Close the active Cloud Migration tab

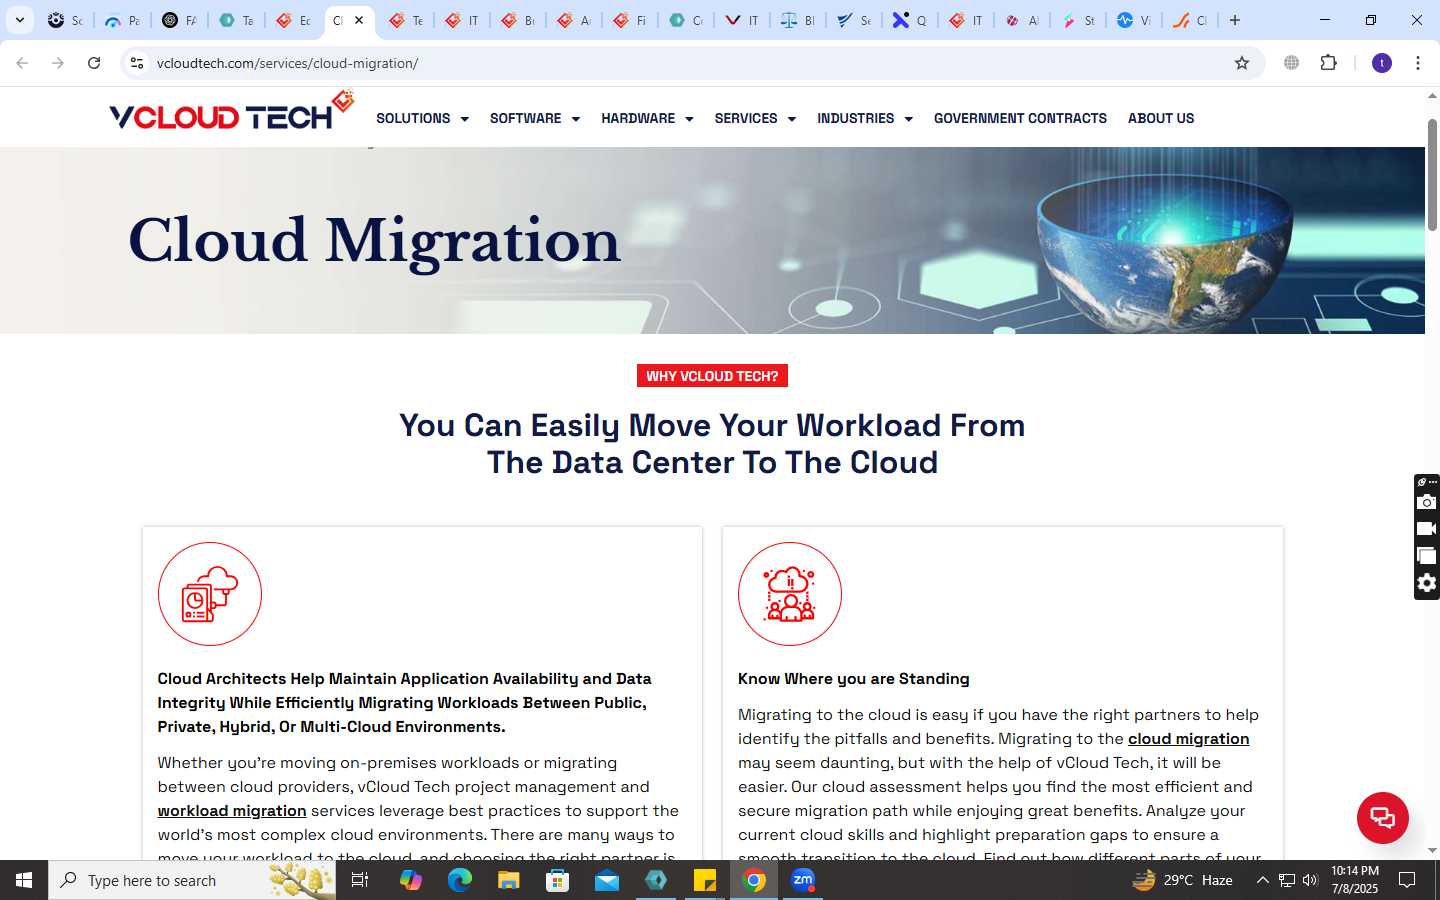(359, 20)
